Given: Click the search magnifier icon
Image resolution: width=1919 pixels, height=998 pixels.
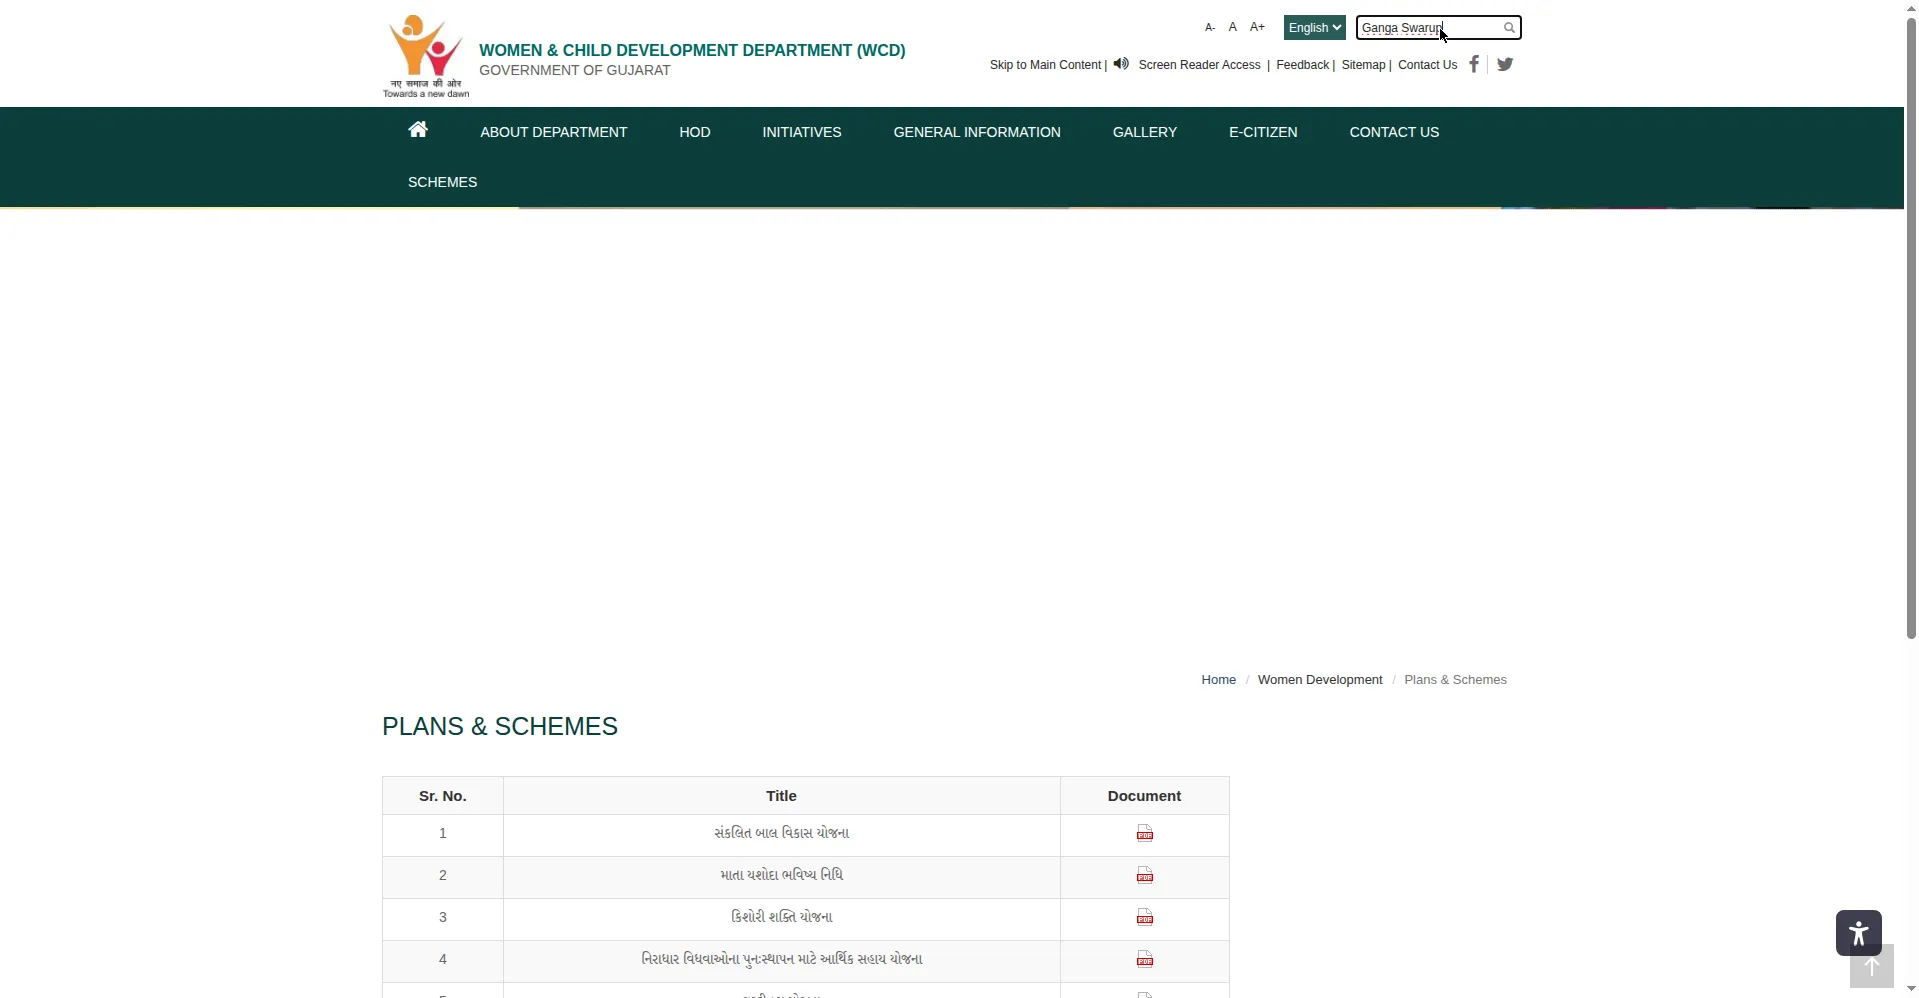Looking at the screenshot, I should [1509, 28].
